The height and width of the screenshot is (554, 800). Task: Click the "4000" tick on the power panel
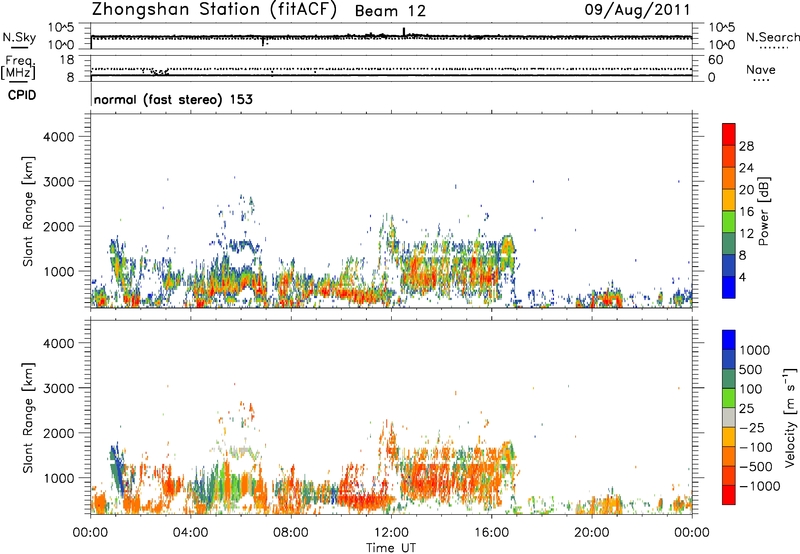pos(59,137)
